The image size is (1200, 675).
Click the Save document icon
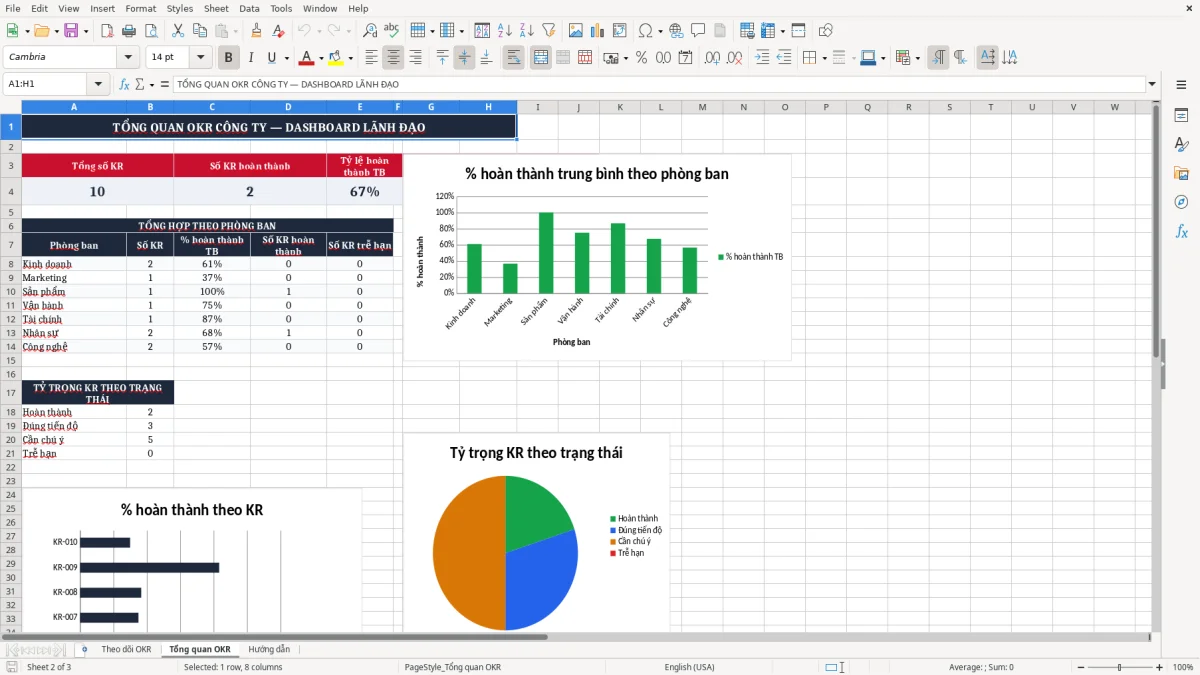click(x=72, y=31)
